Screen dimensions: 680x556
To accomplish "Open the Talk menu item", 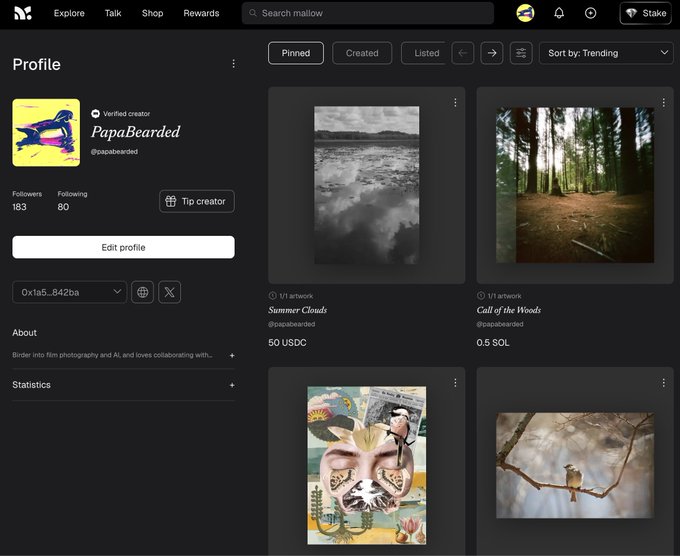I will coord(113,13).
